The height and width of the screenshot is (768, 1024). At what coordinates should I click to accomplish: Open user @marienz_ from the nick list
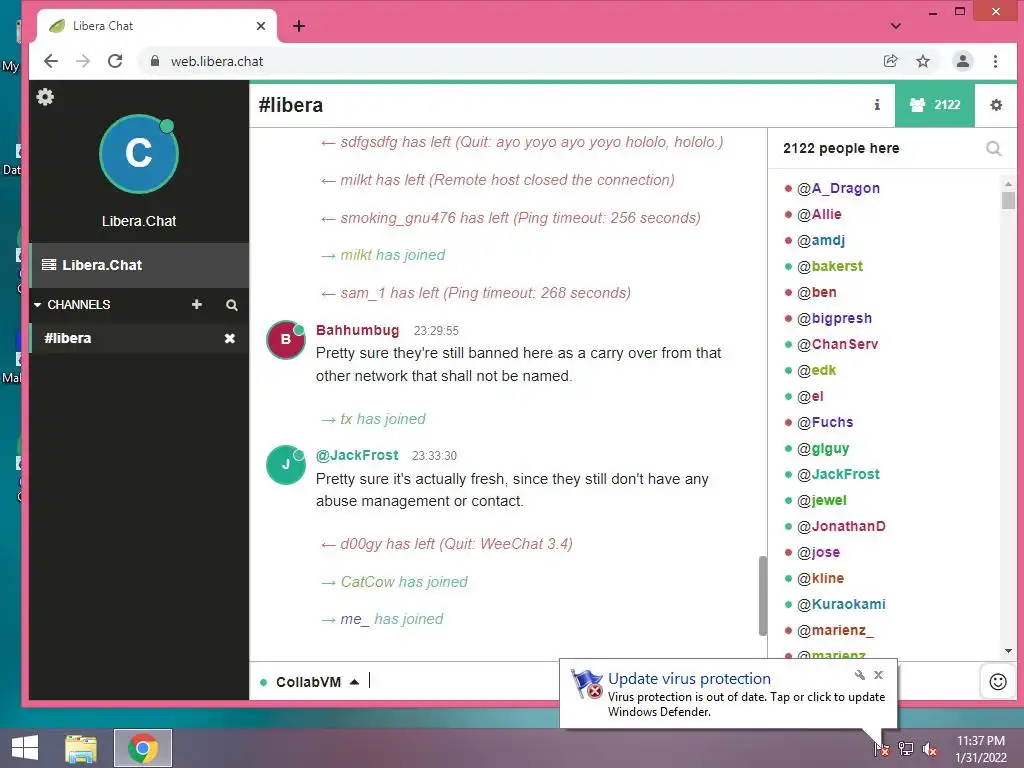click(x=835, y=630)
